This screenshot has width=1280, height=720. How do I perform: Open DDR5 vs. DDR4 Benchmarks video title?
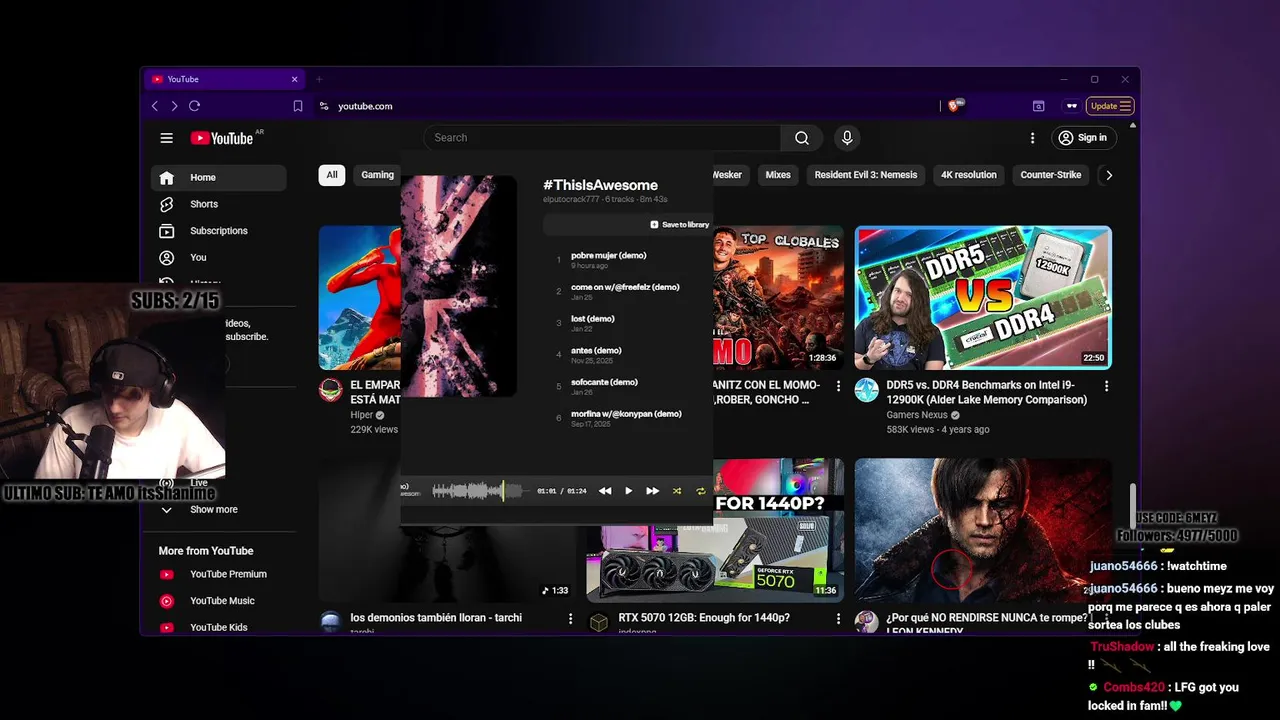tap(986, 392)
